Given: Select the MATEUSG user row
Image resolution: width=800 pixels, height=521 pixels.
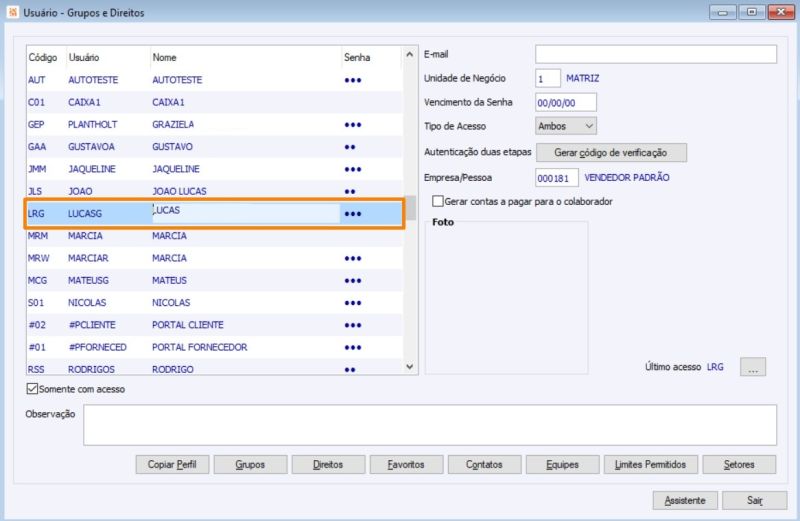Looking at the screenshot, I should click(215, 281).
